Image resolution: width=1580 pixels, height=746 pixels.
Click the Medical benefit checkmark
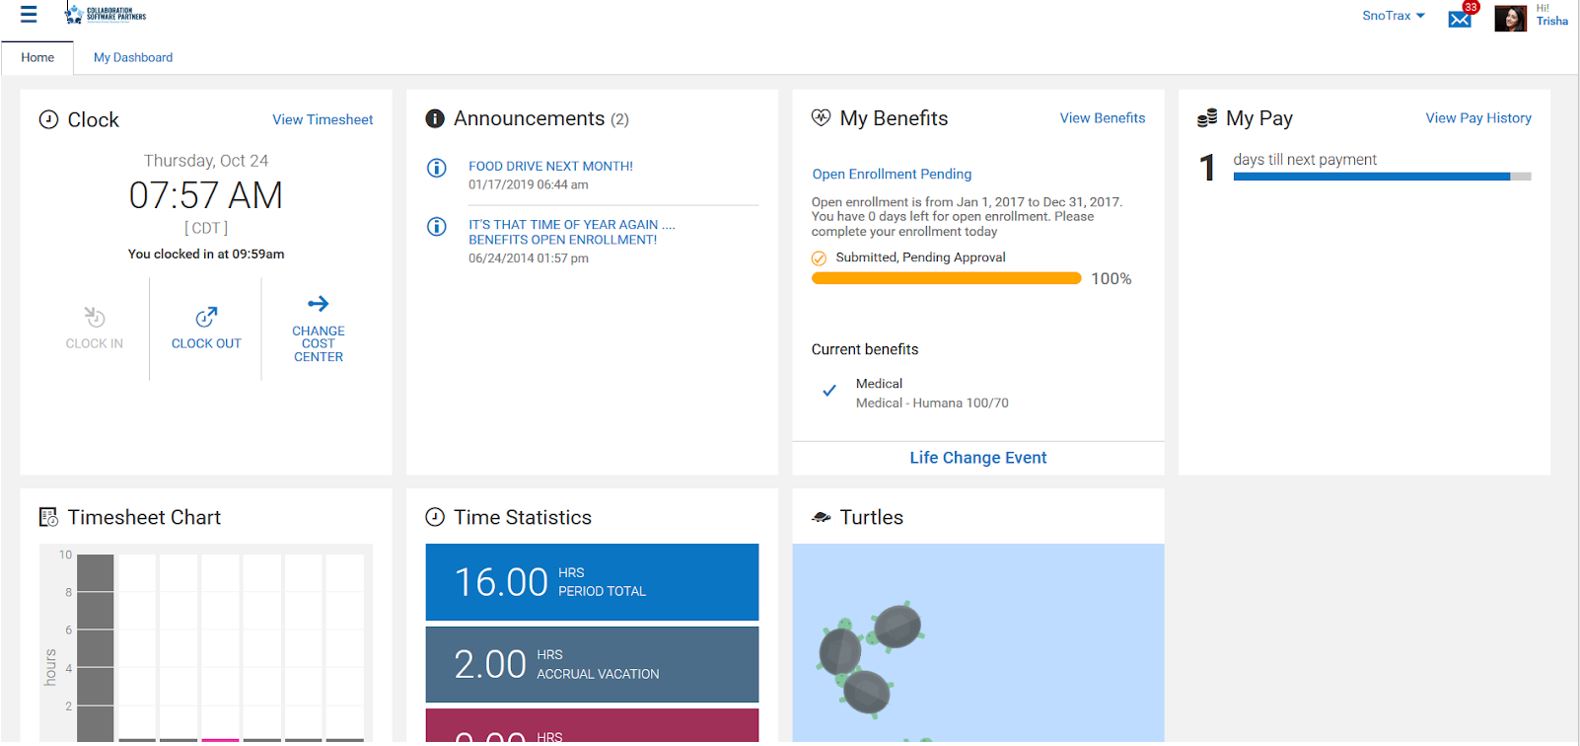tap(829, 391)
